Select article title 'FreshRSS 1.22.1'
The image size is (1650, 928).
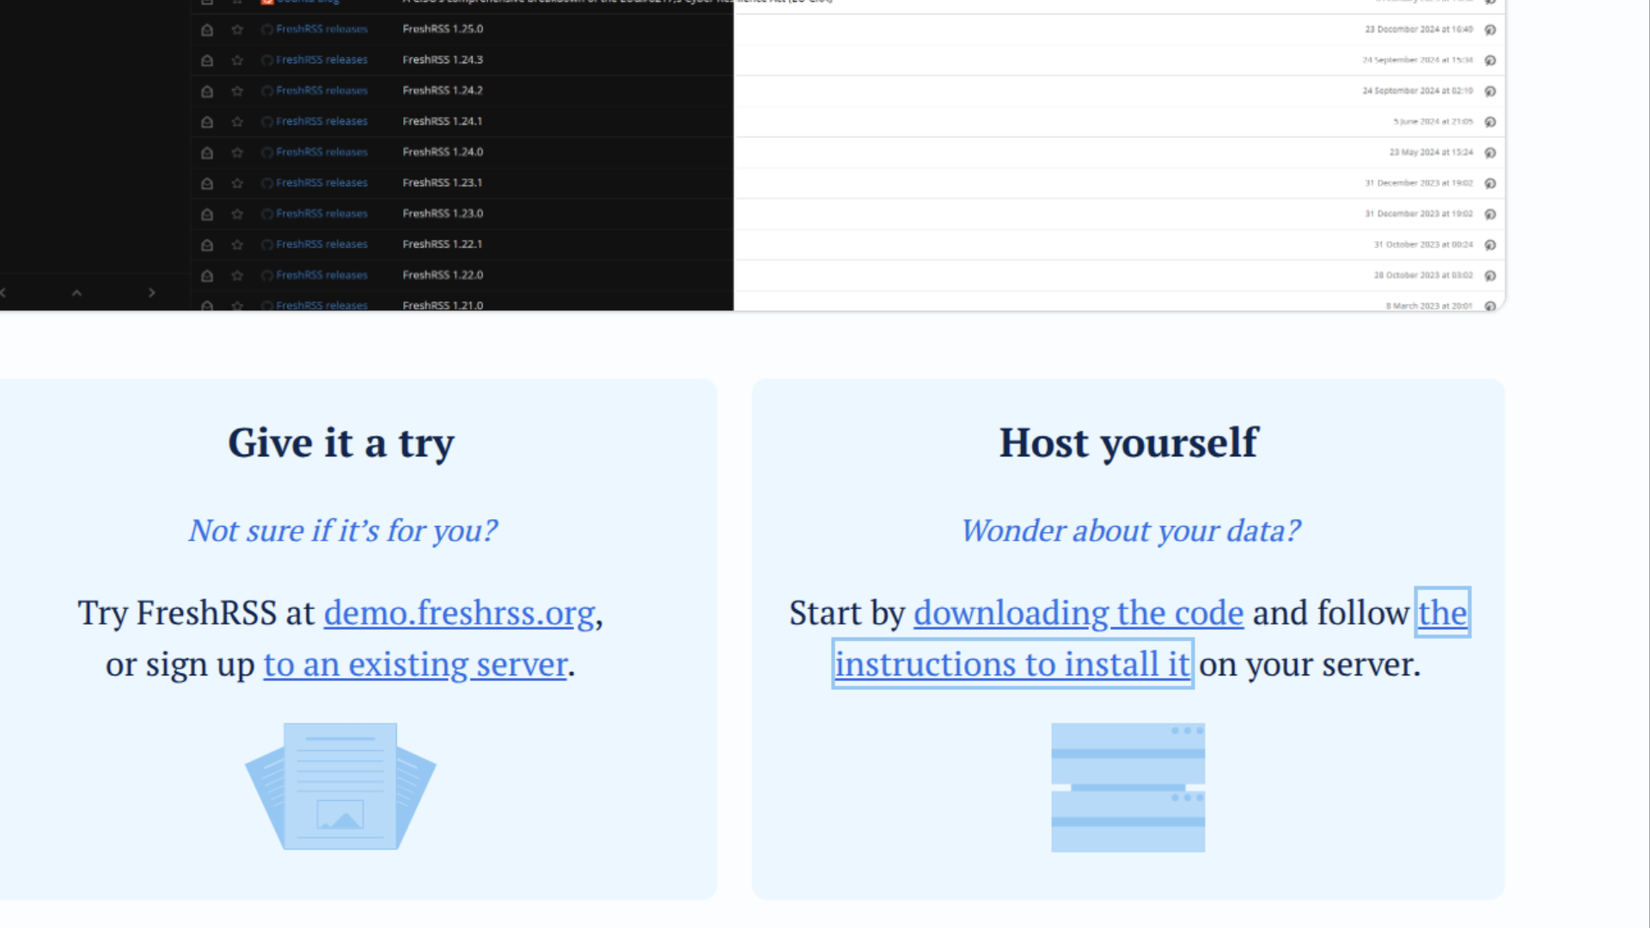[442, 244]
